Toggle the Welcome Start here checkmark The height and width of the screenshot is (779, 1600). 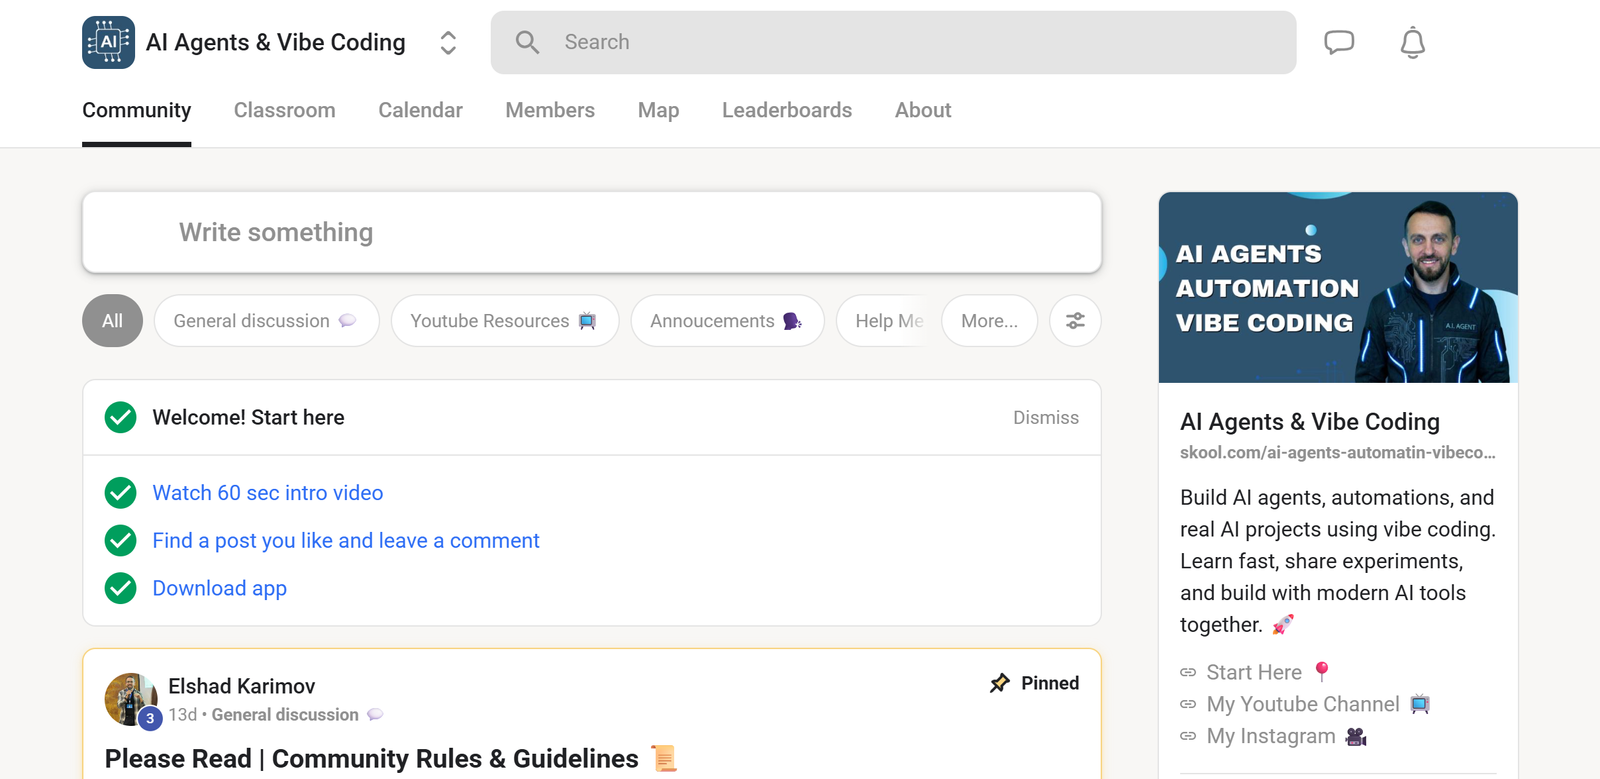121,417
